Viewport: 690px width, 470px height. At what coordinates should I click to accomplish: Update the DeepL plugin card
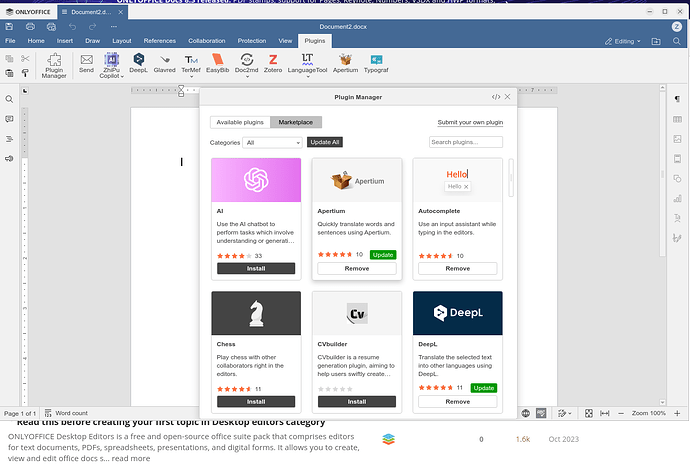click(x=484, y=388)
